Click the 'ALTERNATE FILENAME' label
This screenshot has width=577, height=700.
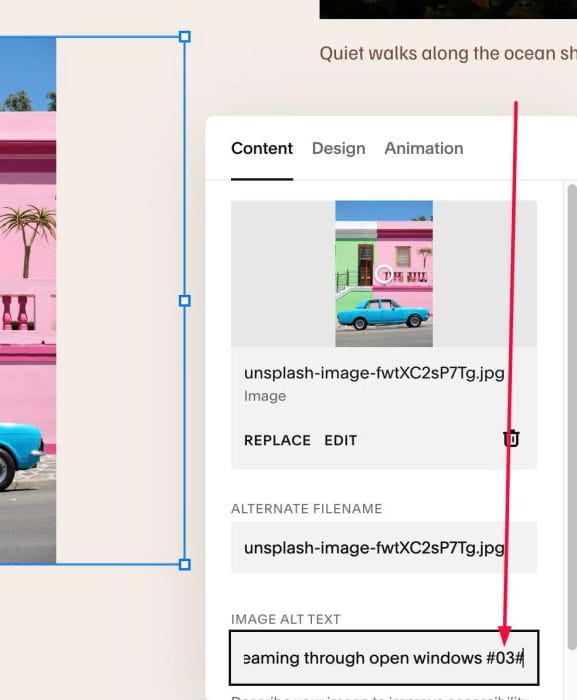click(x=306, y=509)
